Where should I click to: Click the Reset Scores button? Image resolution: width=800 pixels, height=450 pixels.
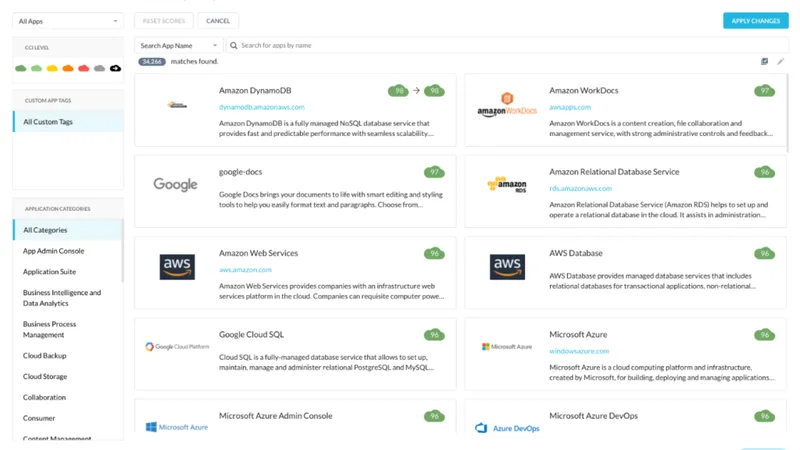tap(164, 21)
